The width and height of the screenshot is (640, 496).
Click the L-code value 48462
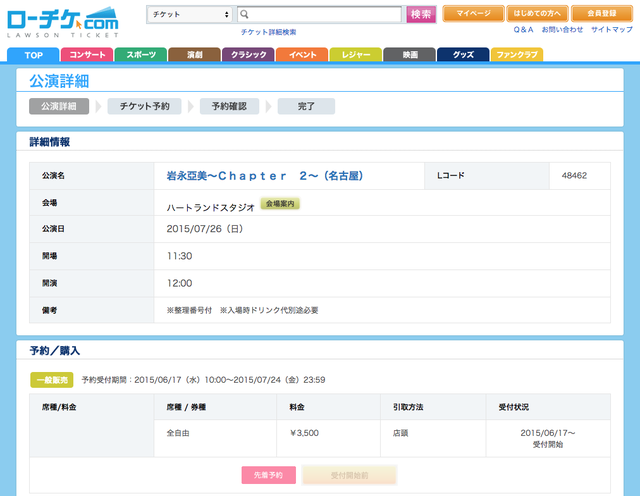click(x=574, y=176)
